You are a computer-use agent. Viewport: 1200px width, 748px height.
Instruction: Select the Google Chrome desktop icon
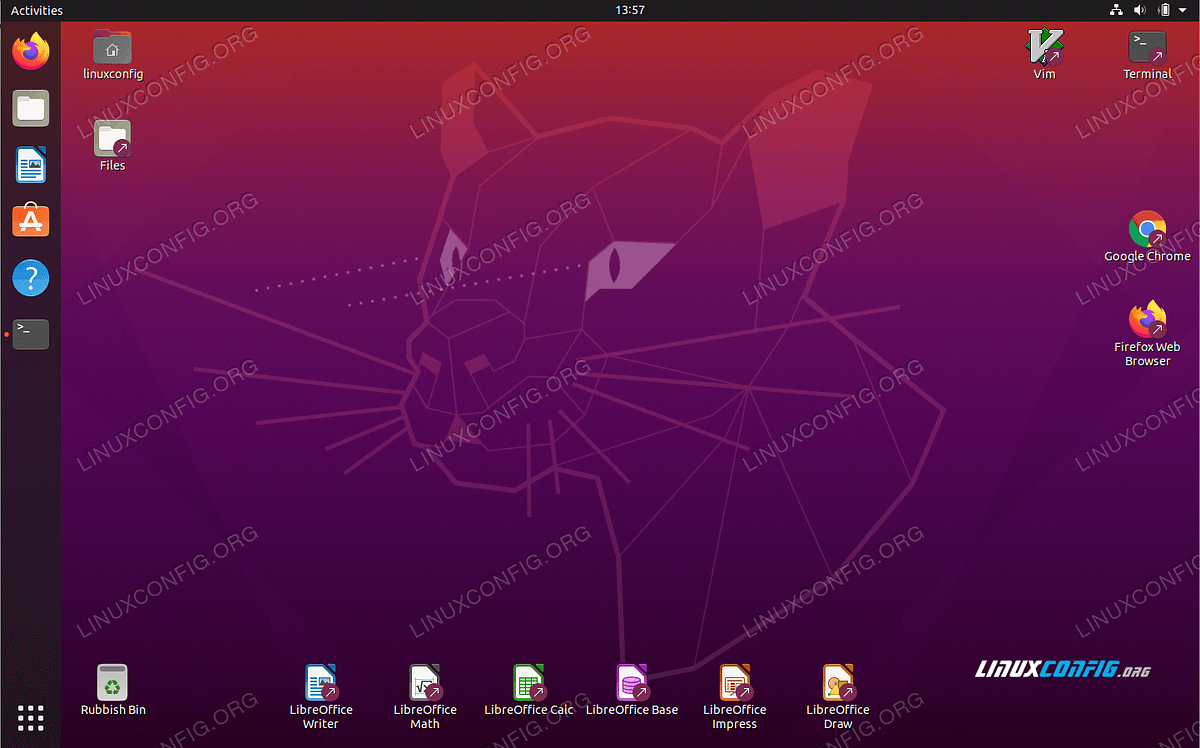click(1147, 236)
